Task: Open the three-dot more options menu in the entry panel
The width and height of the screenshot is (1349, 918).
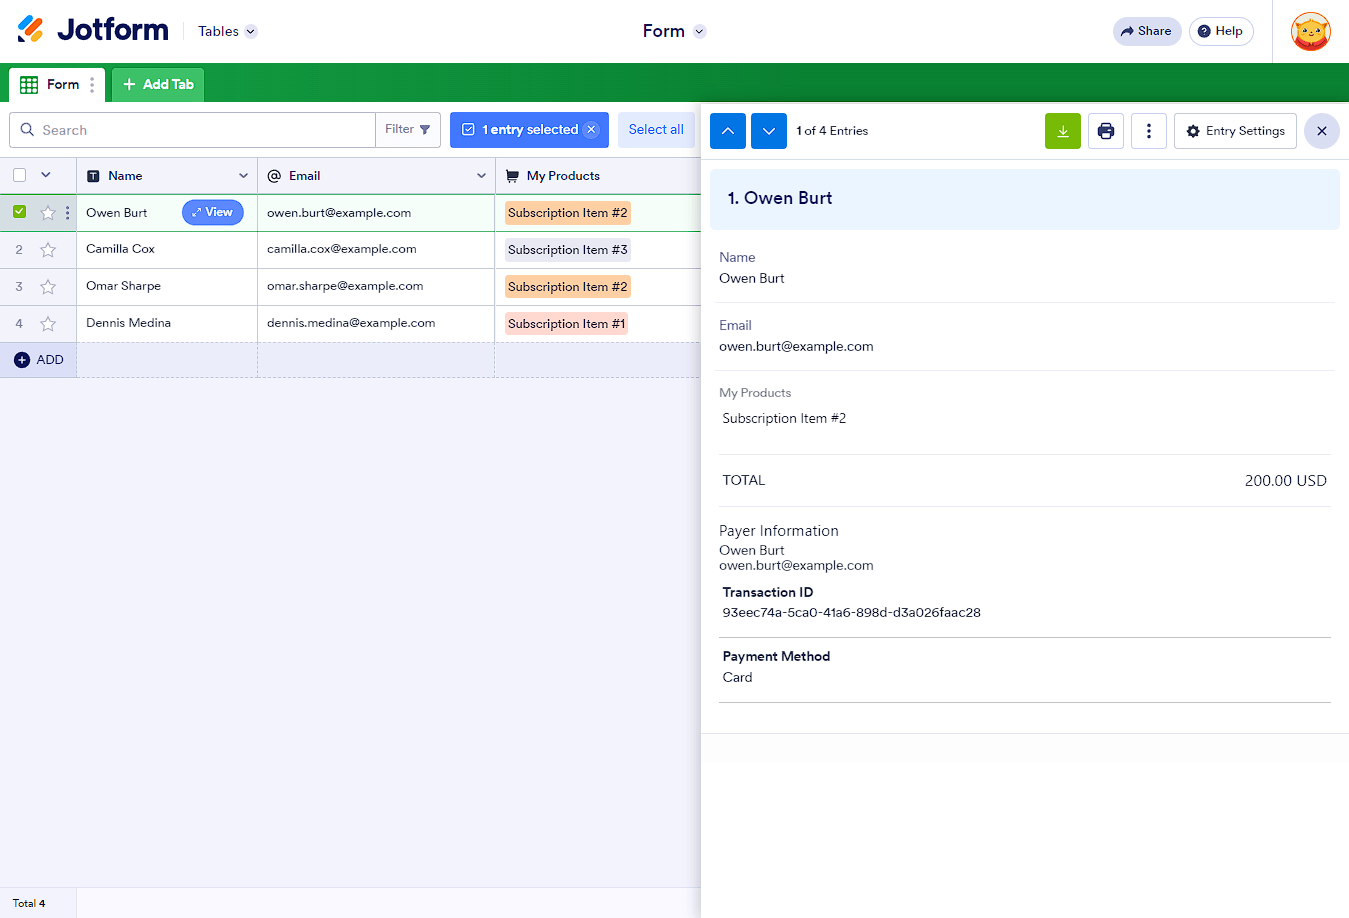Action: point(1148,131)
